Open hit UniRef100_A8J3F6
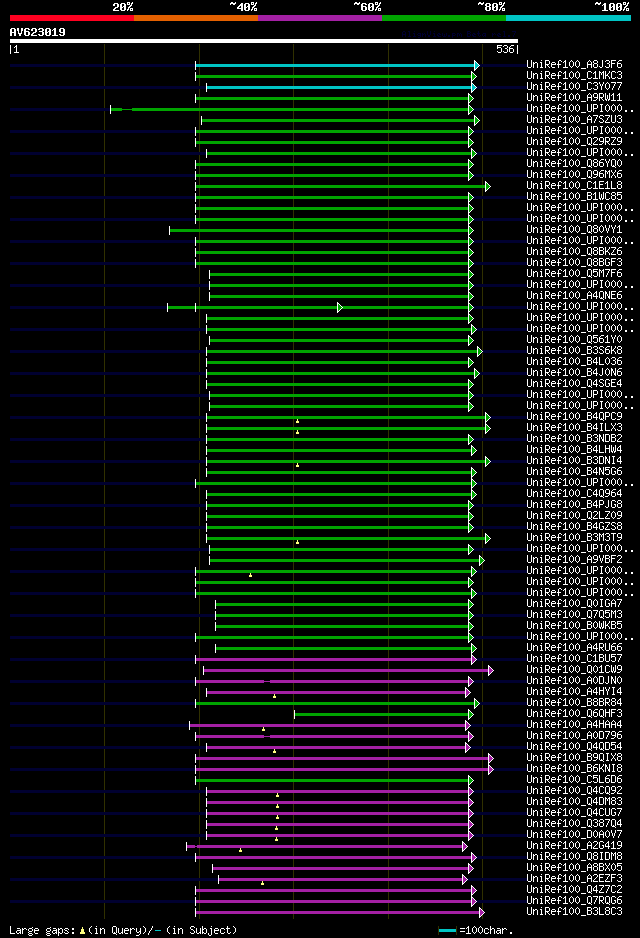 point(574,64)
